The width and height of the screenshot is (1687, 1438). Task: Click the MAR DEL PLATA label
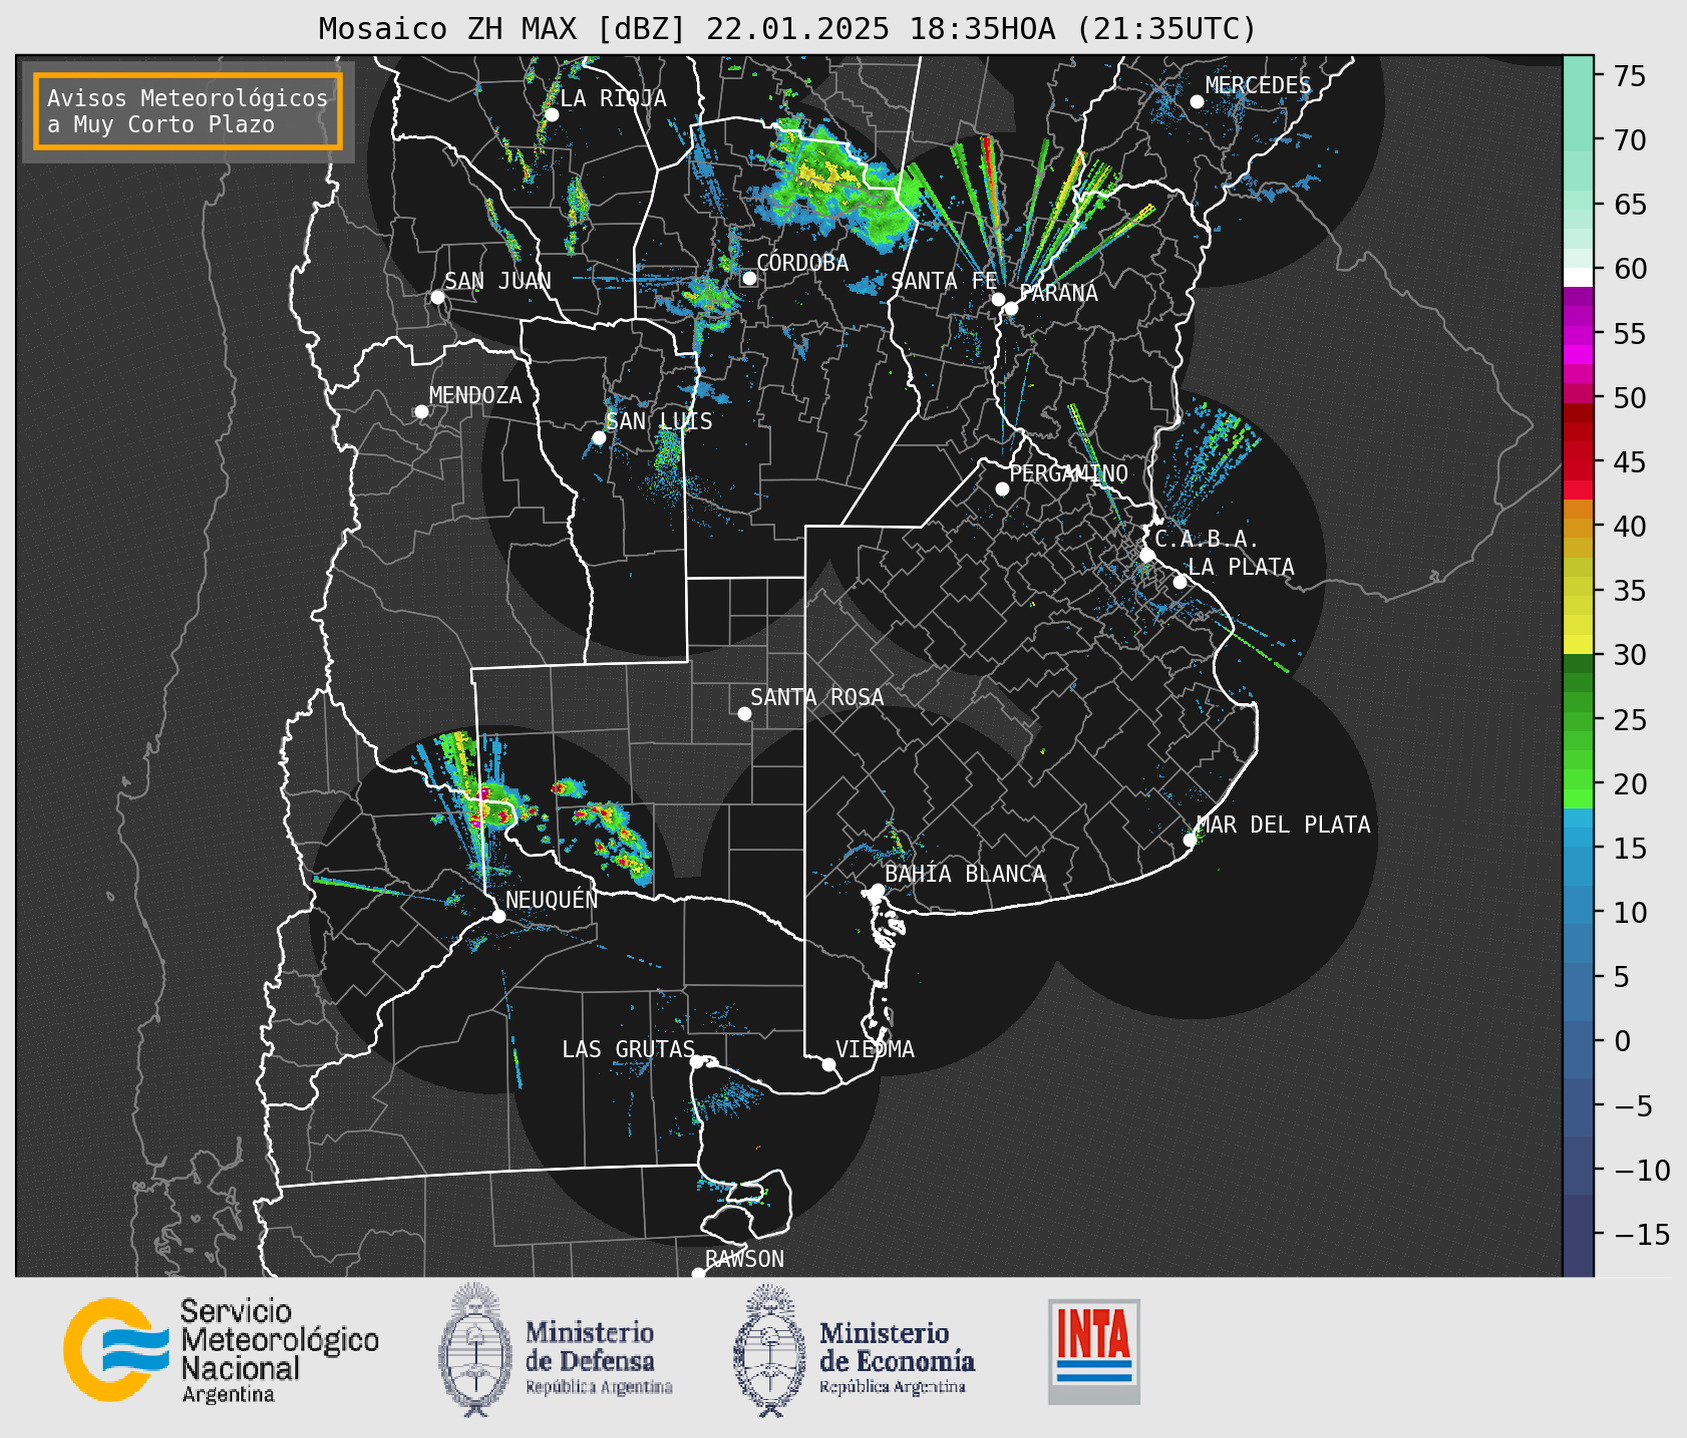click(1283, 825)
